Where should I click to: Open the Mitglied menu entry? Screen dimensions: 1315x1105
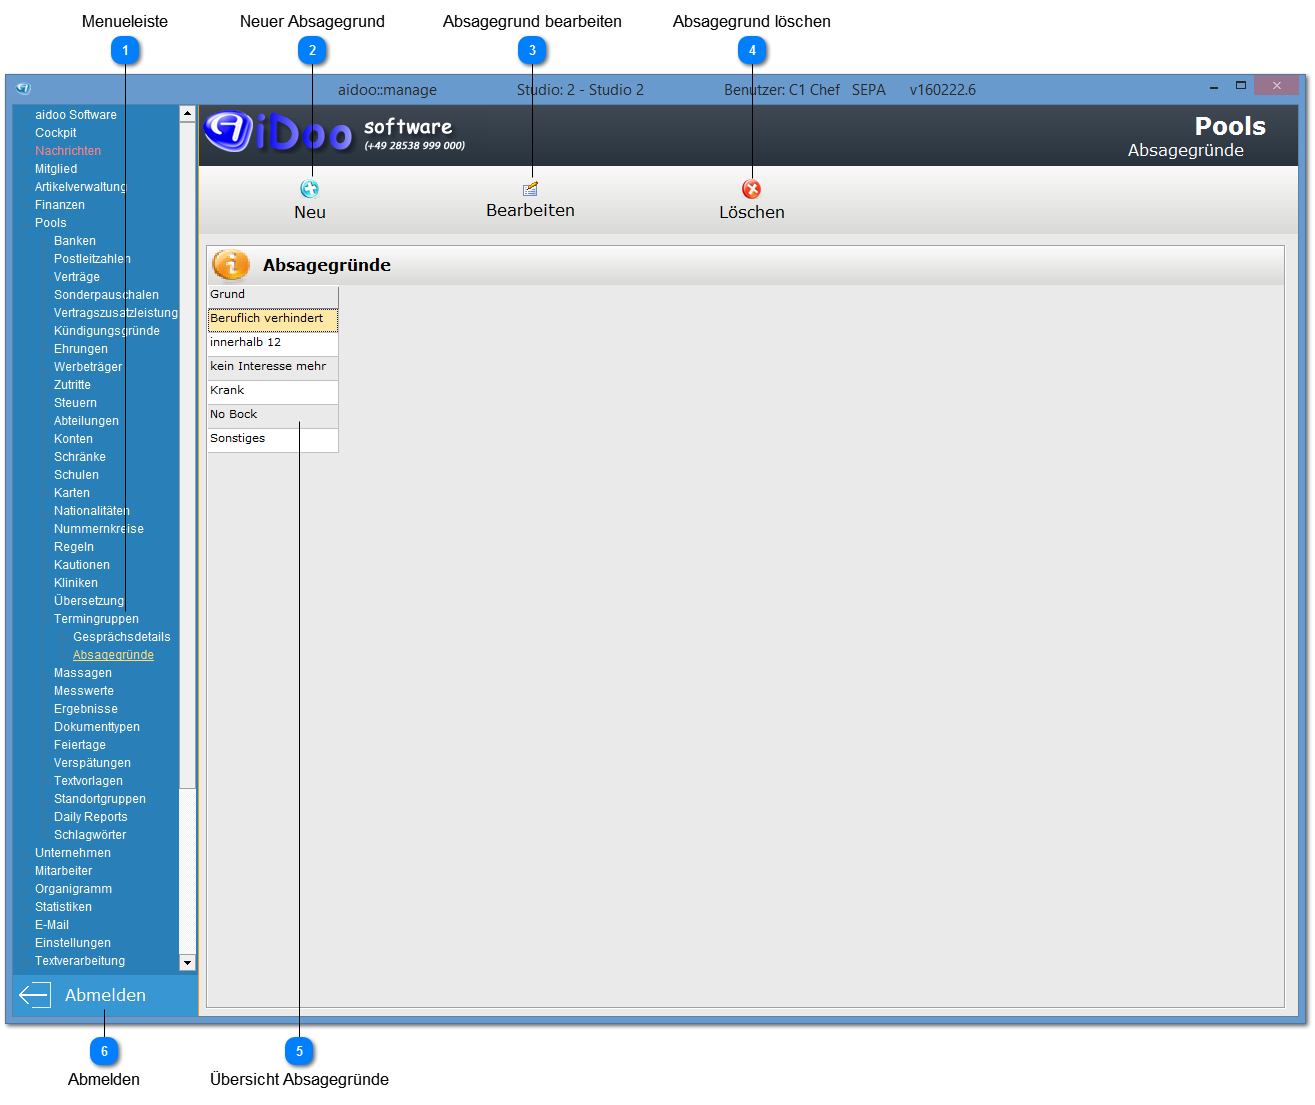pos(56,169)
